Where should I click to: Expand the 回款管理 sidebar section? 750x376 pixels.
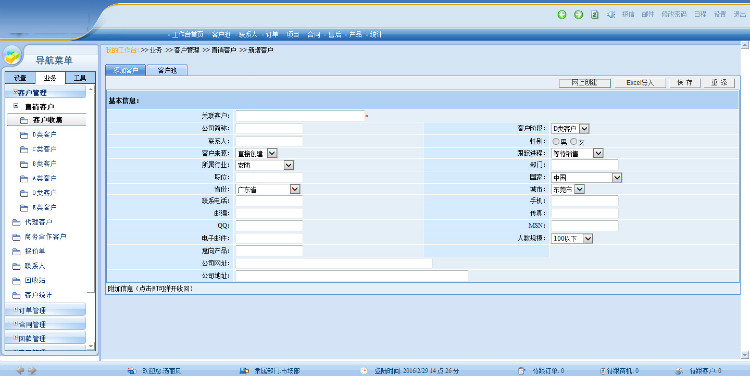coord(45,338)
